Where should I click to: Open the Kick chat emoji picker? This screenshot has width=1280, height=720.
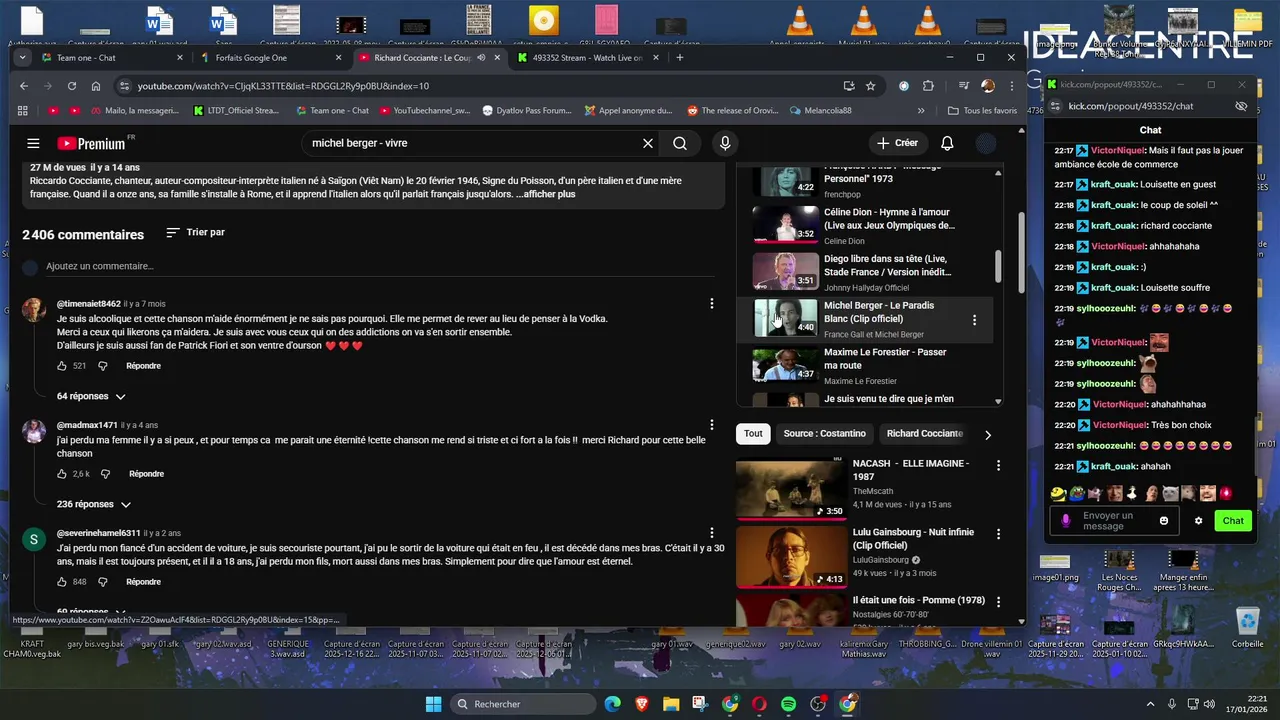[1164, 521]
